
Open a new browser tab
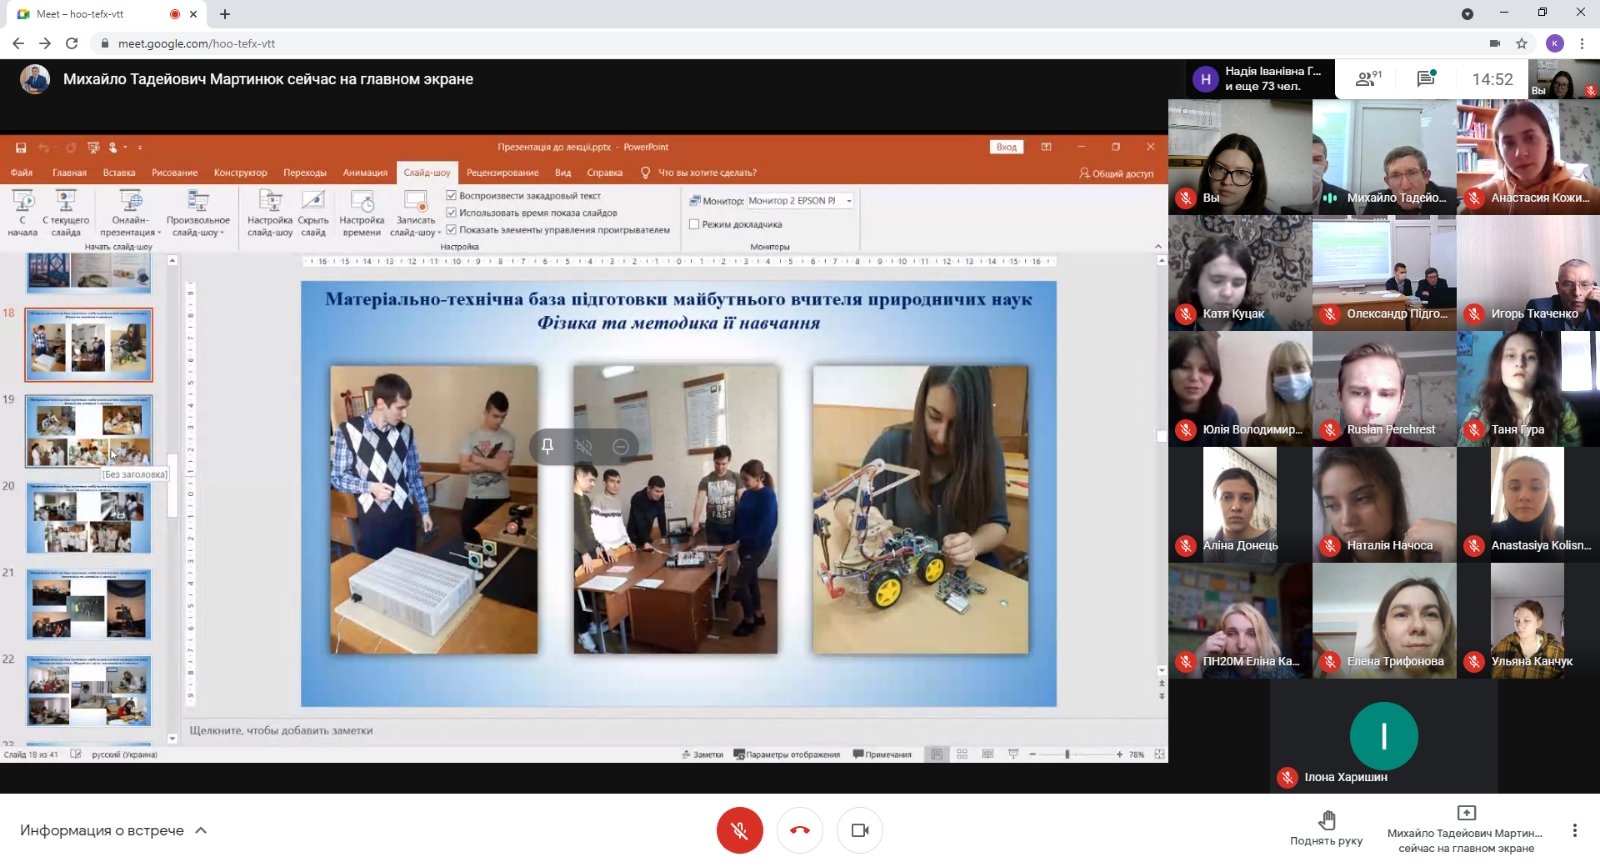[225, 14]
